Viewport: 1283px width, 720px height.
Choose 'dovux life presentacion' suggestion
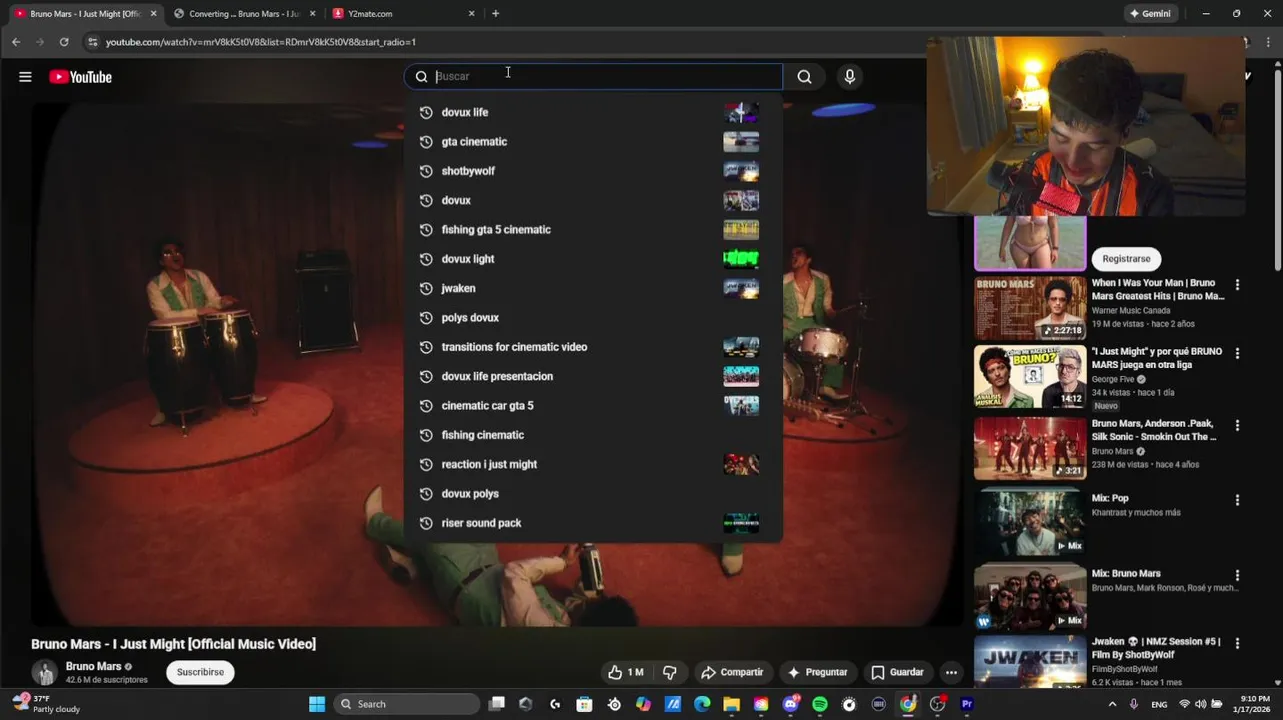[x=593, y=376]
